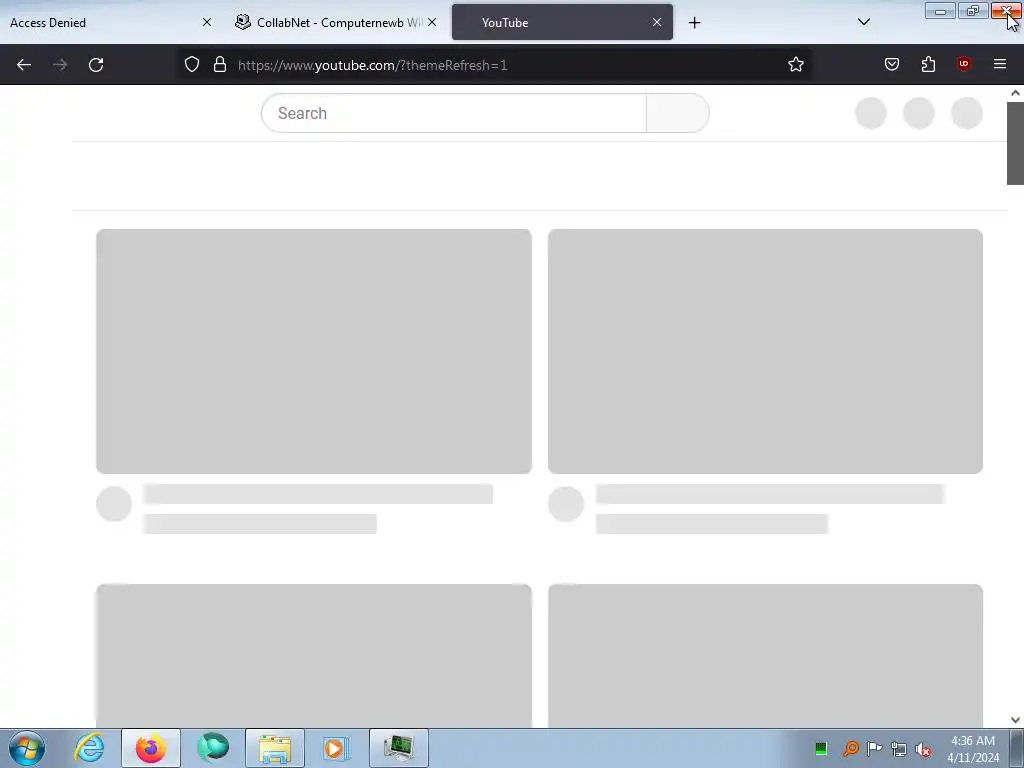Image resolution: width=1024 pixels, height=768 pixels.
Task: Open the Firefox hamburger application menu
Action: [x=1000, y=64]
